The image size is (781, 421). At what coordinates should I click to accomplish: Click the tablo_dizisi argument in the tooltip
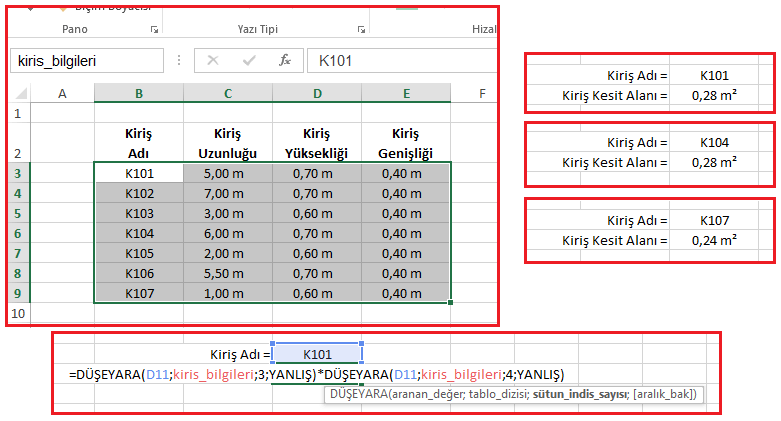pos(490,395)
